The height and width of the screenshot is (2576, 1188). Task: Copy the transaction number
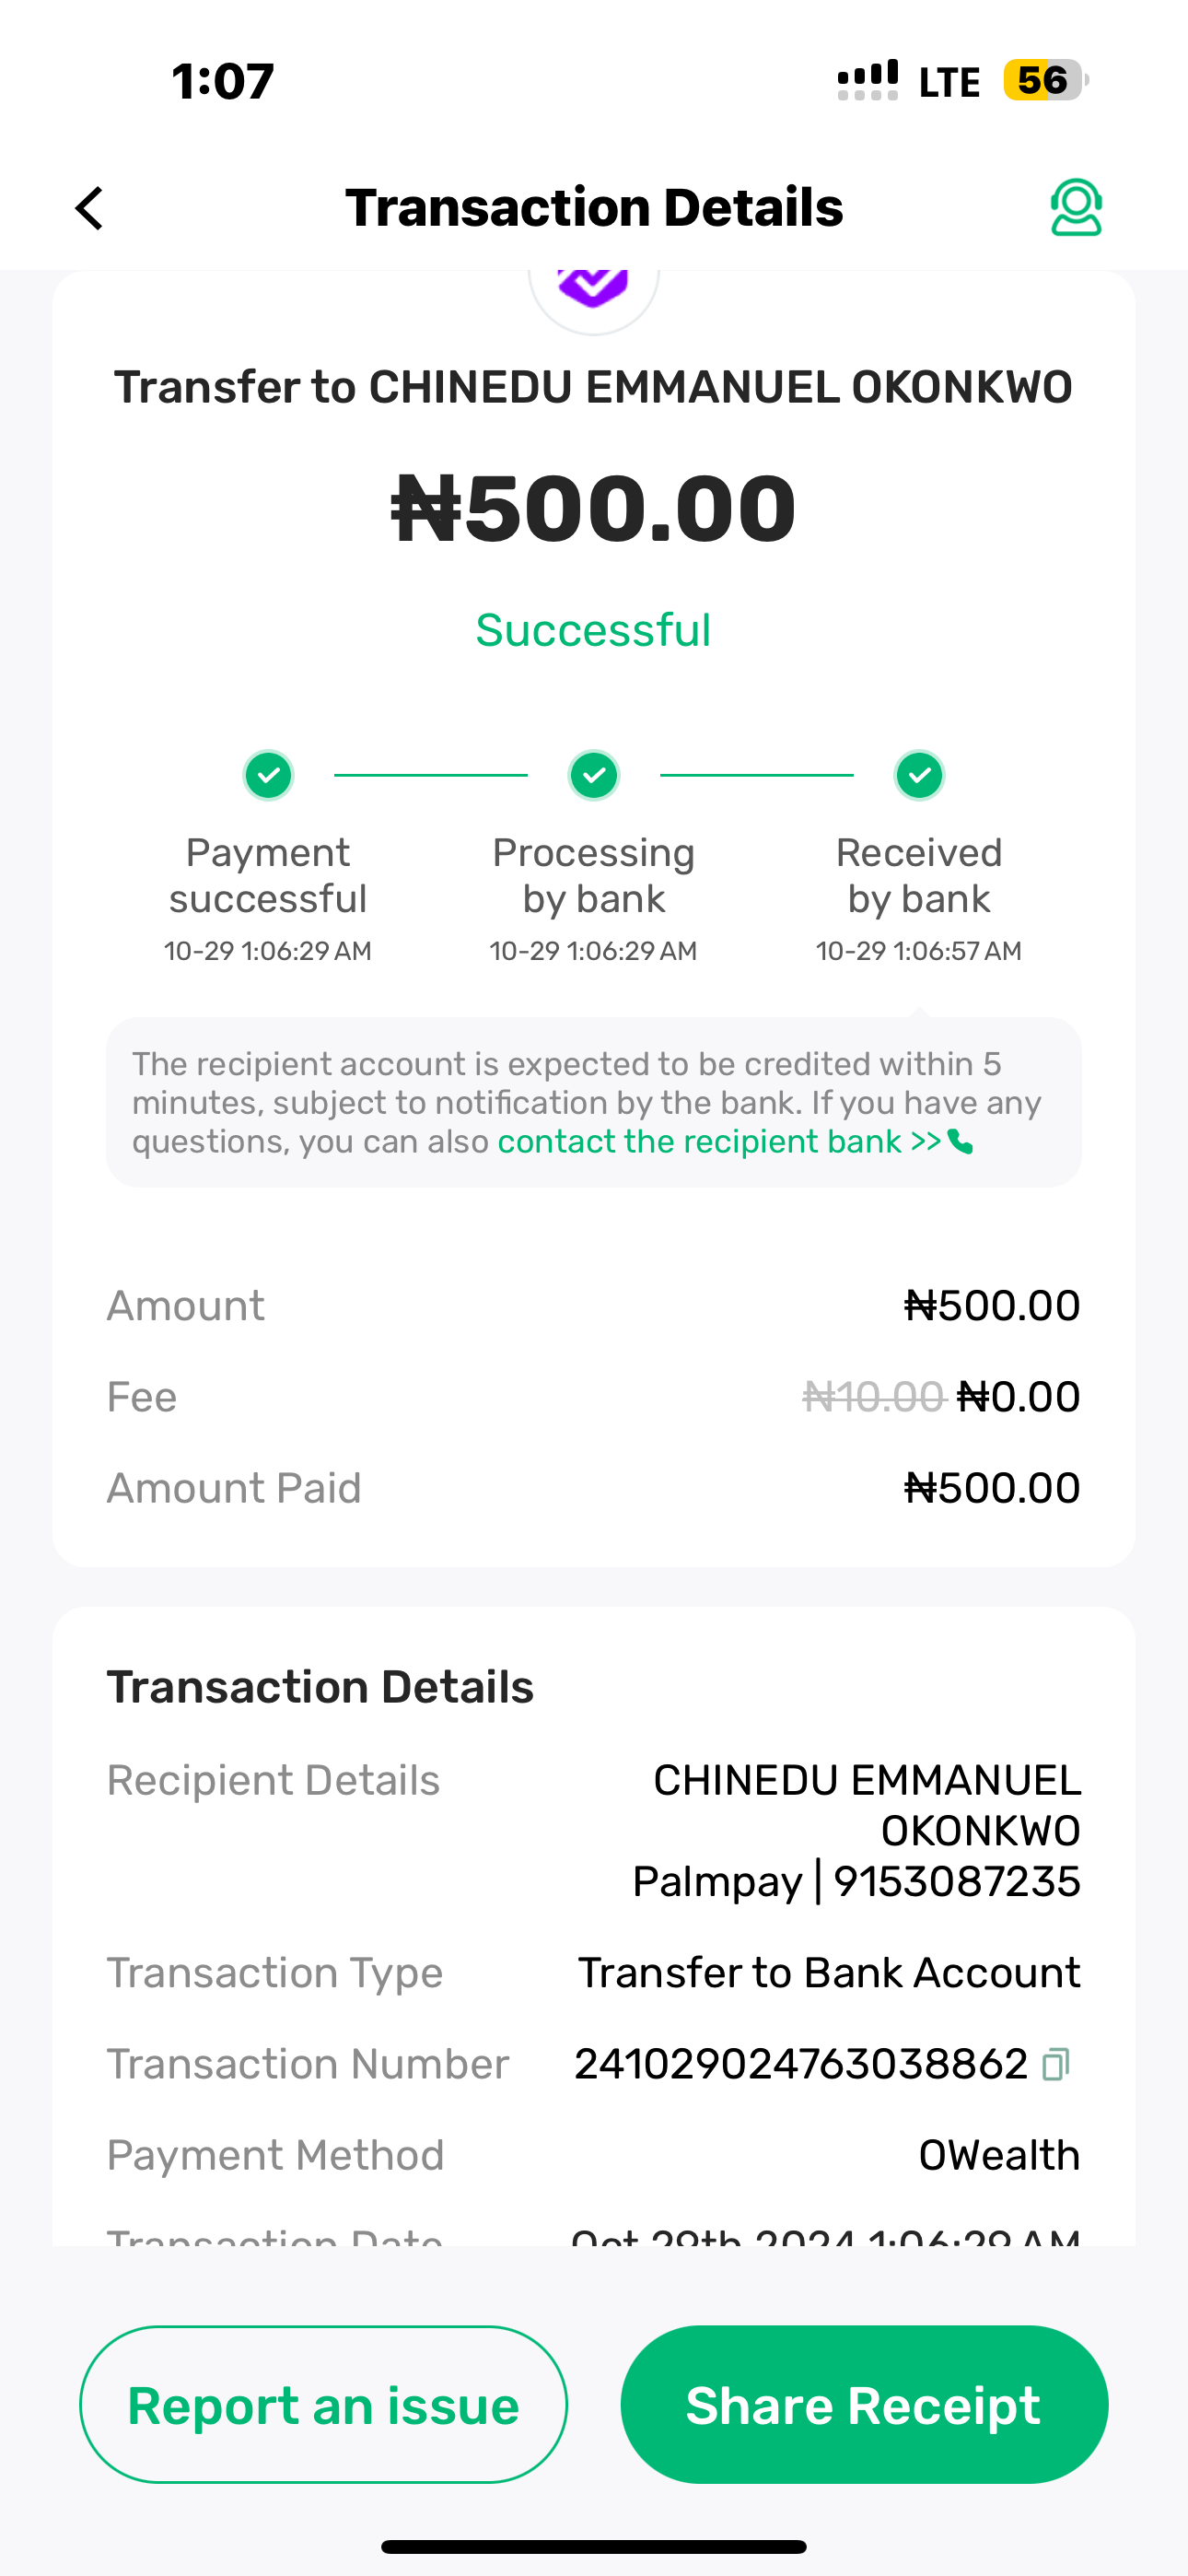pos(1055,2064)
